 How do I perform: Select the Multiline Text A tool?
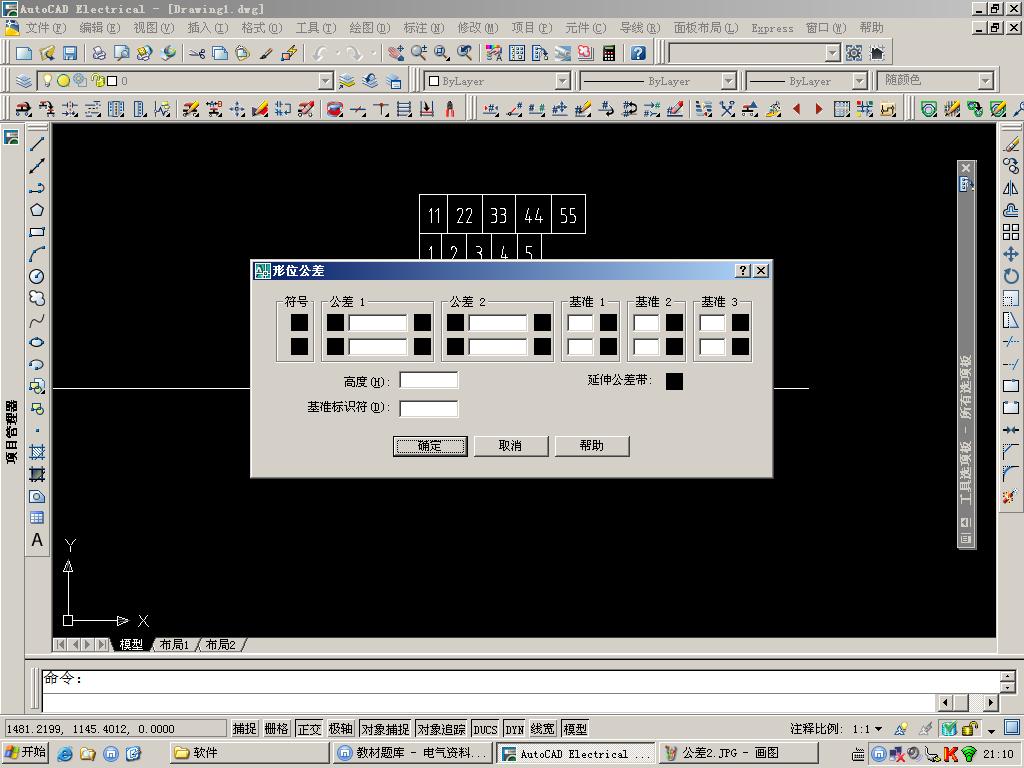point(37,540)
